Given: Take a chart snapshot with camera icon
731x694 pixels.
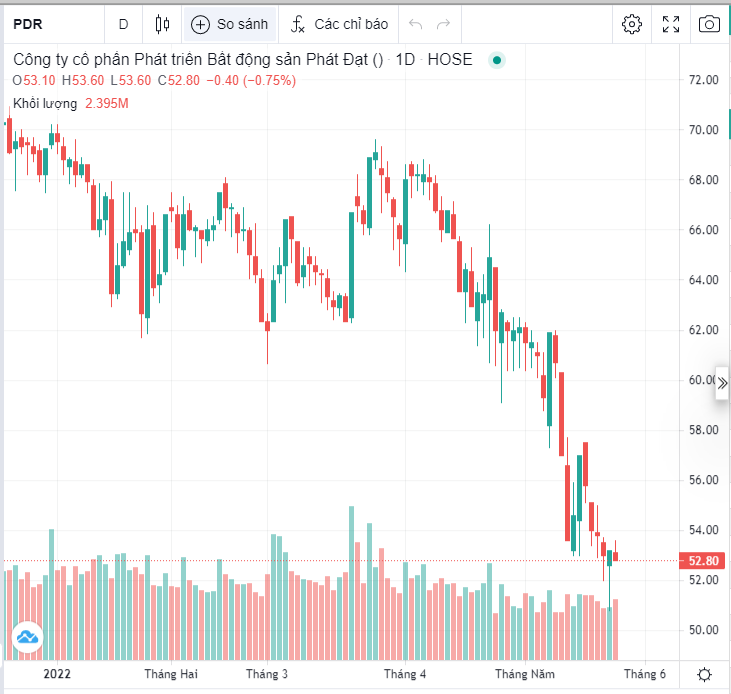Looking at the screenshot, I should pos(709,24).
